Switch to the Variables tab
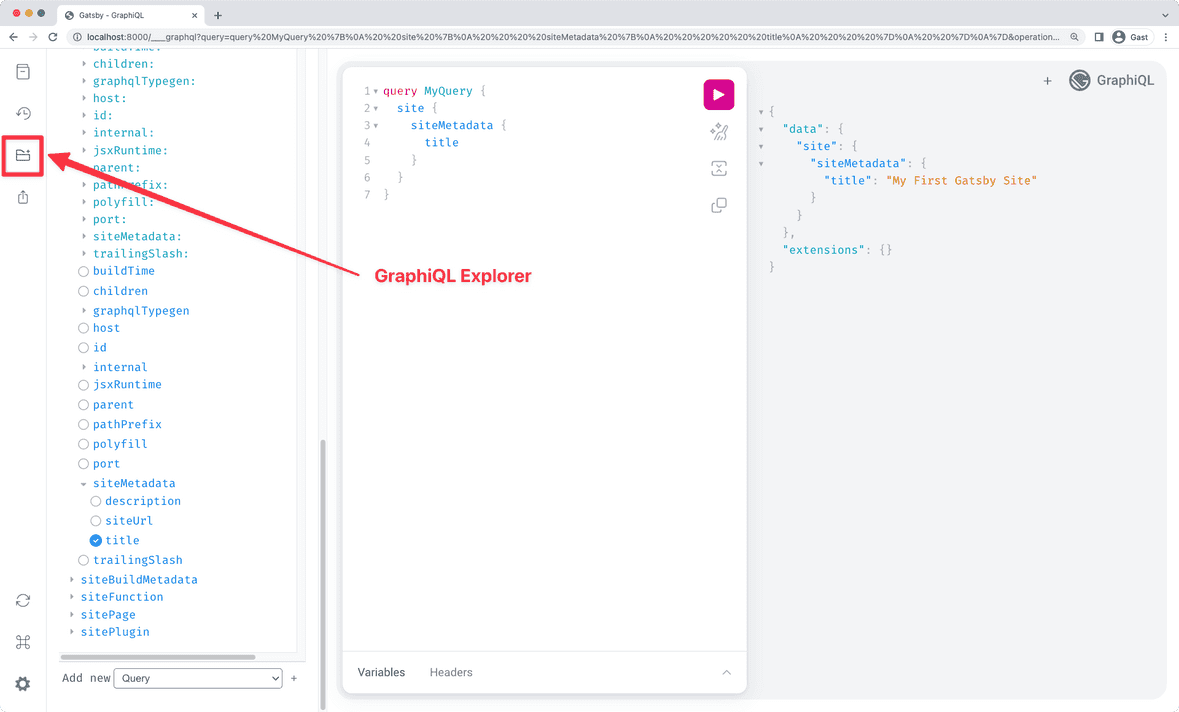The width and height of the screenshot is (1179, 712). [381, 672]
